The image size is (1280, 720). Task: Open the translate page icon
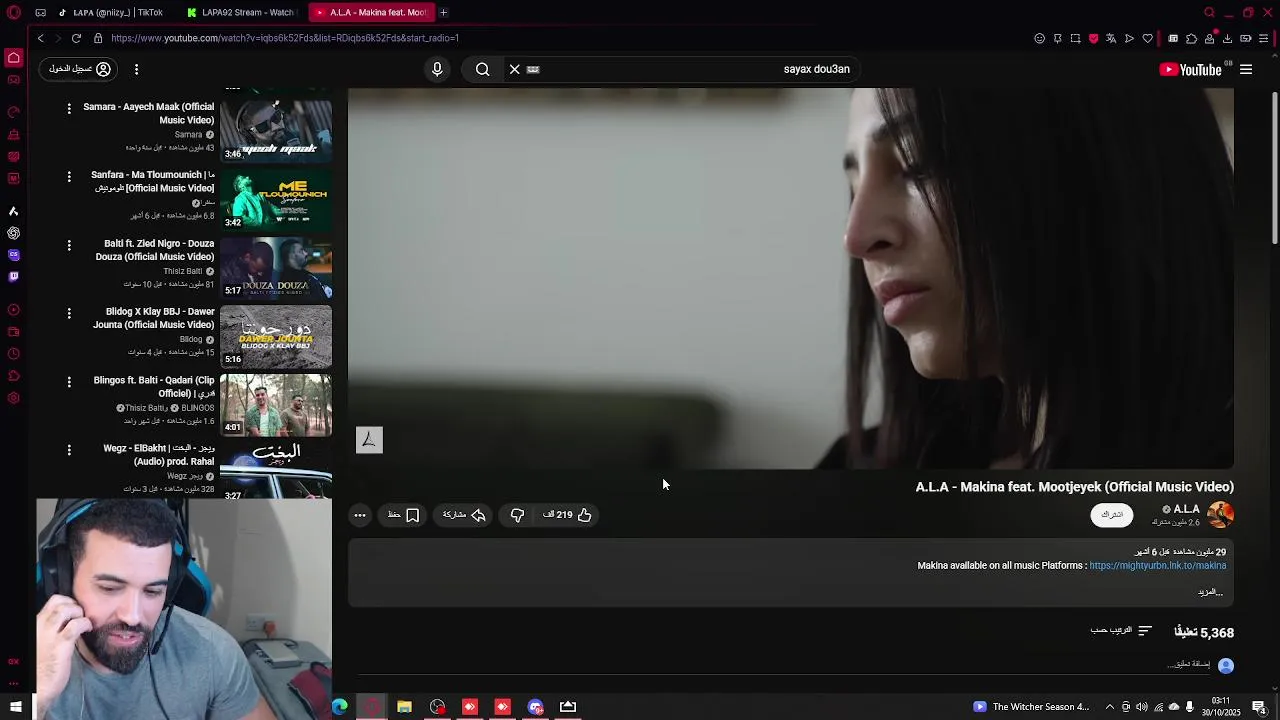[1112, 38]
